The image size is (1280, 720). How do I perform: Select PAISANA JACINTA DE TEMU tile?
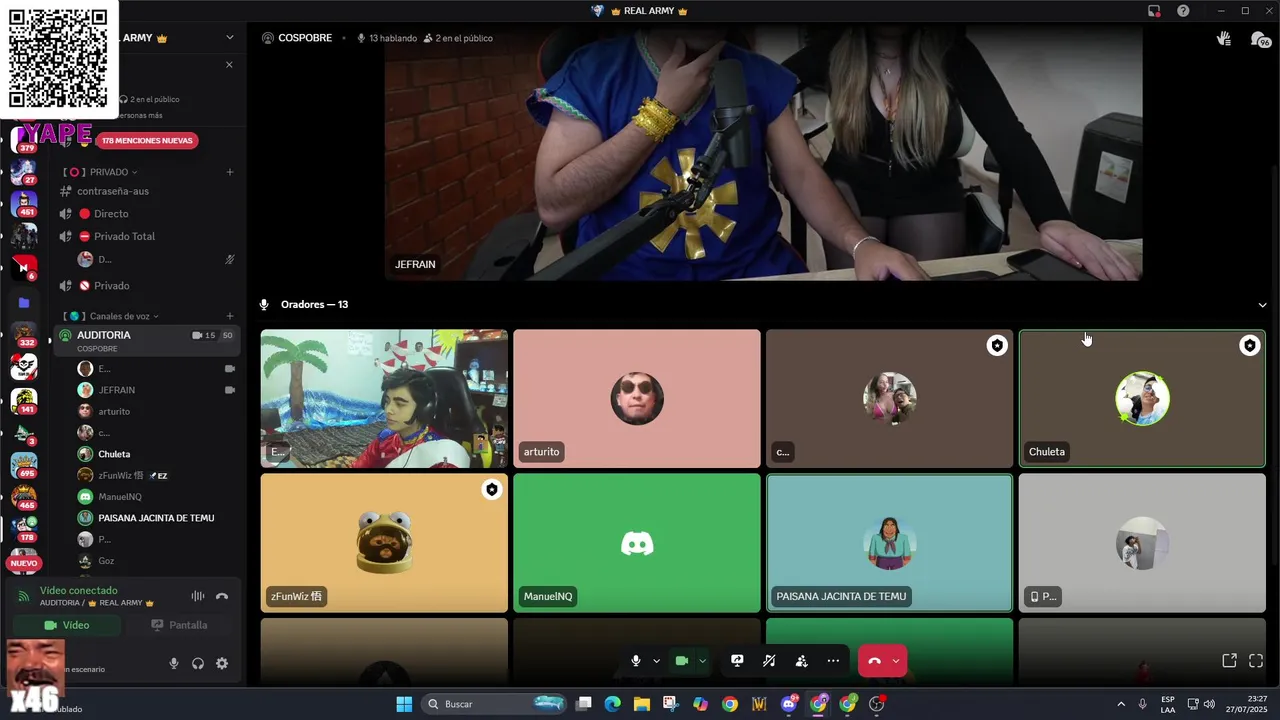(889, 543)
